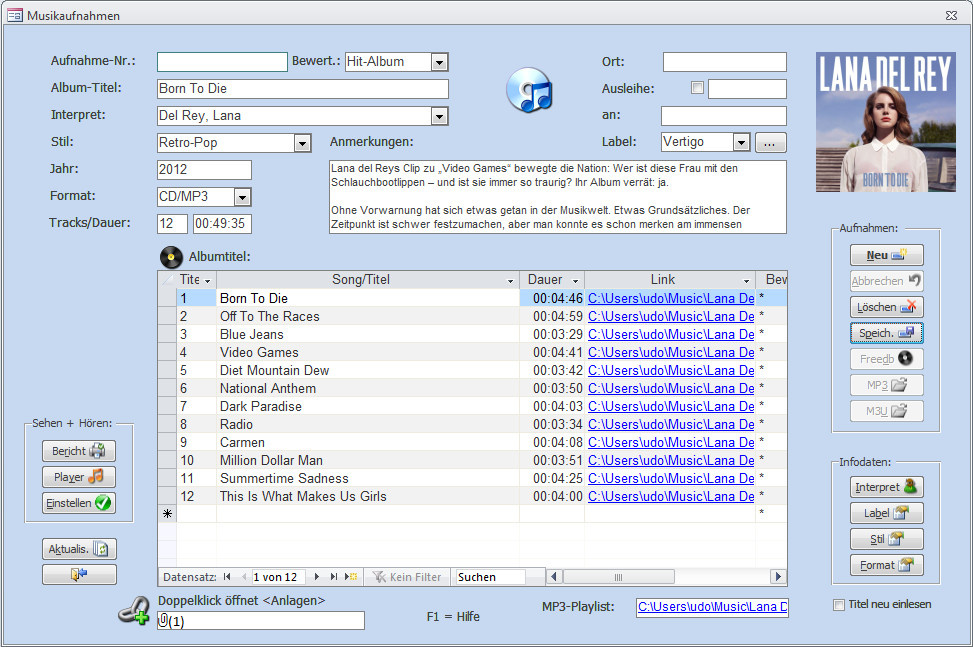Sort by Song/Titel column header
973x647 pixels.
point(361,280)
